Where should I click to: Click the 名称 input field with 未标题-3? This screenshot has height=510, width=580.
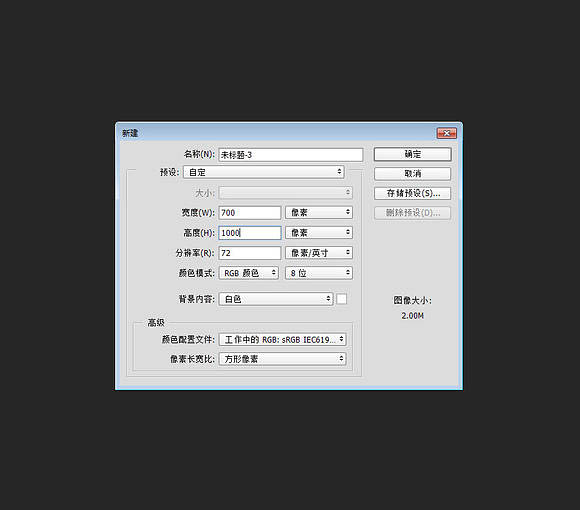(x=290, y=155)
